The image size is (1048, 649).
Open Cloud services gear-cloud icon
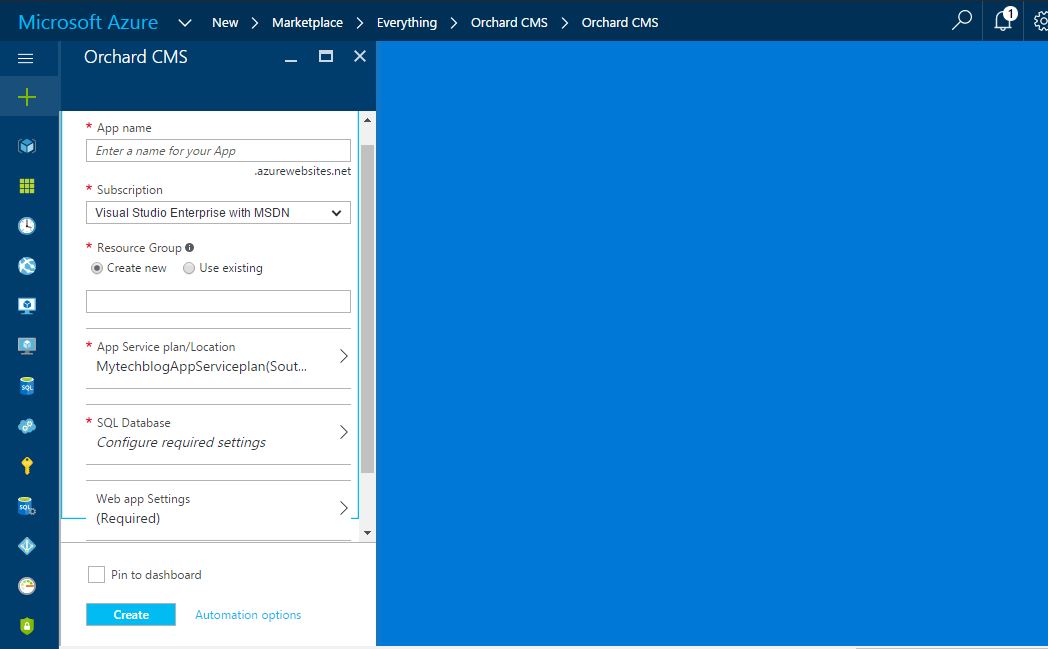(x=27, y=426)
